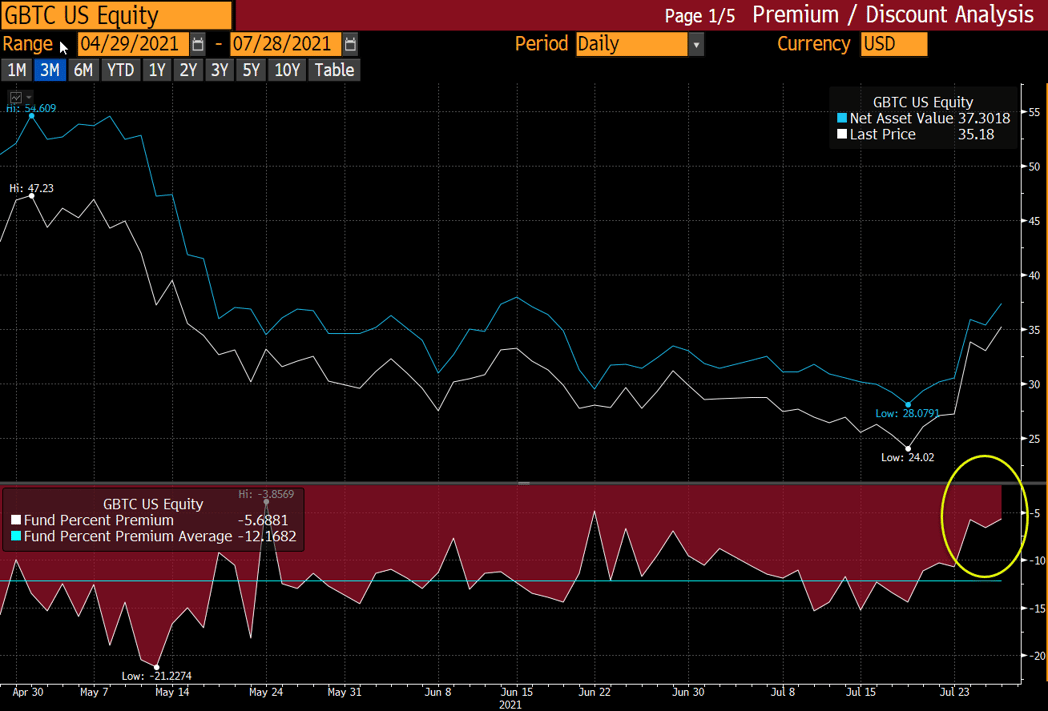Click the premium average figure -12.1682
1048x711 pixels.
[267, 536]
